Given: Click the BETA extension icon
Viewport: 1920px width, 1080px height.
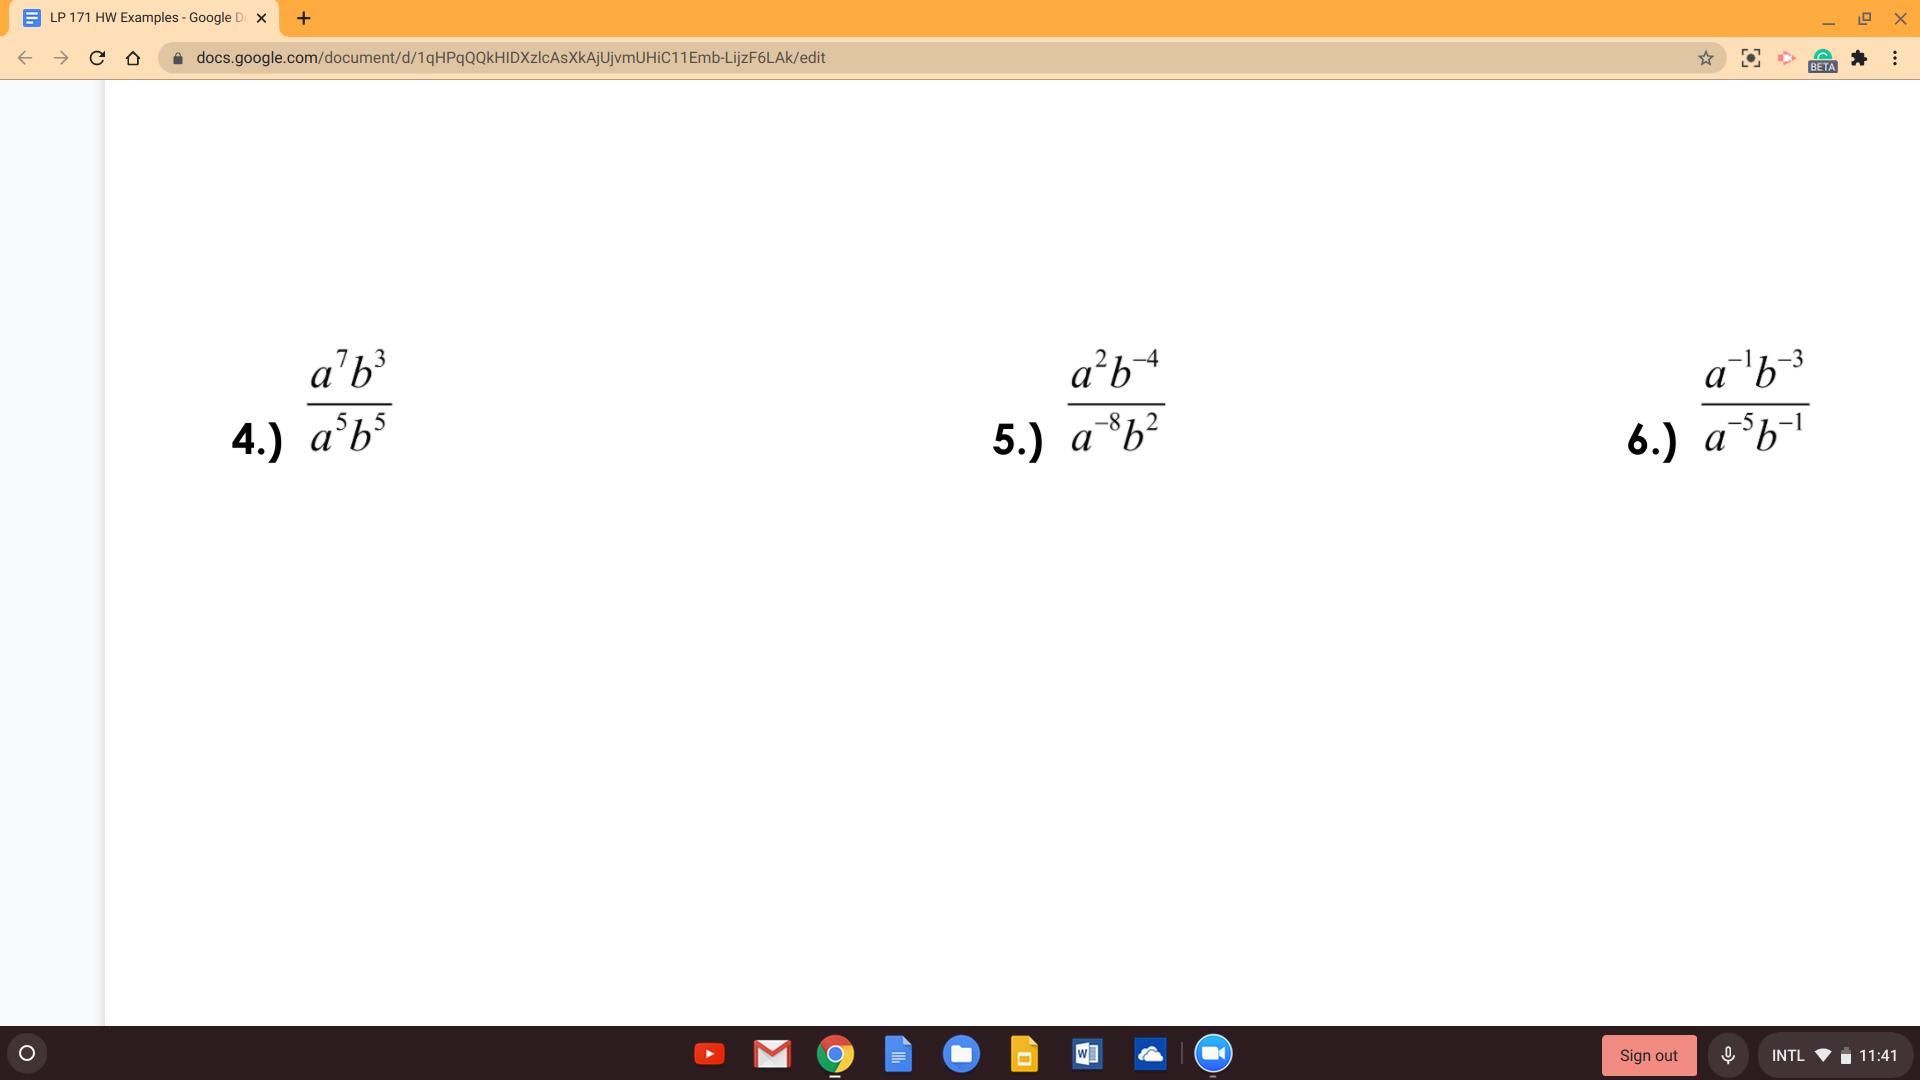Looking at the screenshot, I should [1822, 59].
